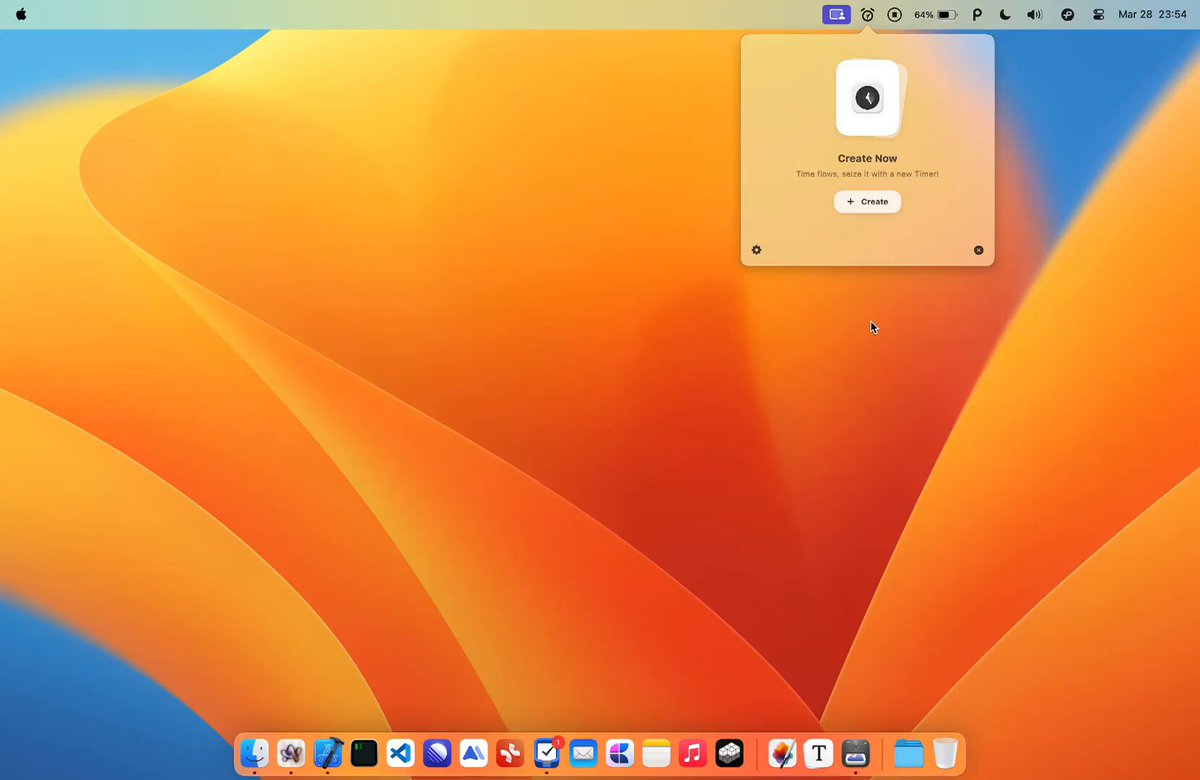Click the clock card illustration in the popover
Screen dimensions: 1200x780
pyautogui.click(x=868, y=98)
